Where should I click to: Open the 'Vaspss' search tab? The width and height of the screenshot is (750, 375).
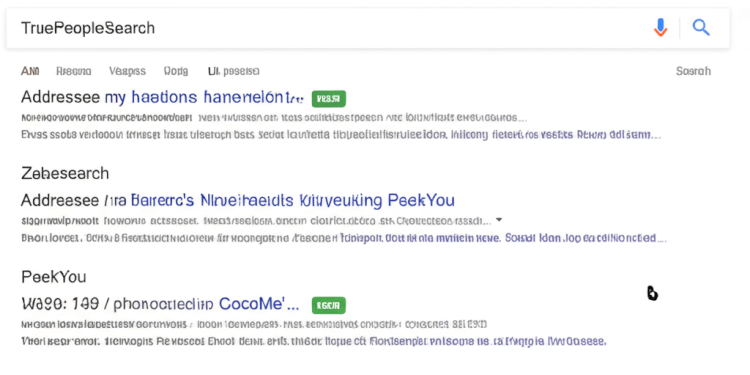coord(127,71)
